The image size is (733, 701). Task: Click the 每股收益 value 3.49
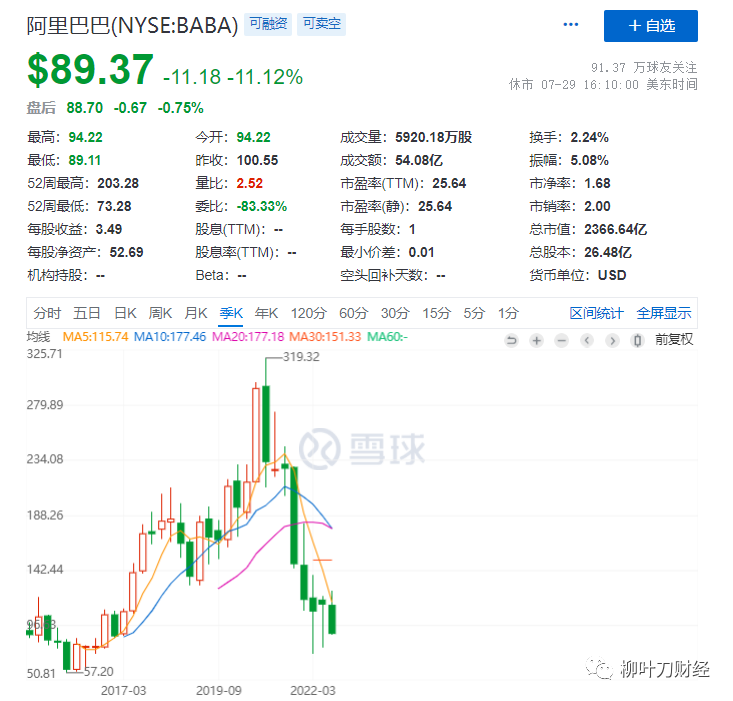(x=109, y=229)
